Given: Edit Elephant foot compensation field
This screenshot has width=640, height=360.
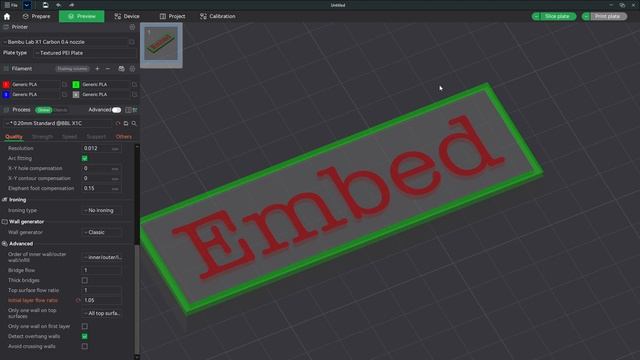Looking at the screenshot, I should coord(101,189).
